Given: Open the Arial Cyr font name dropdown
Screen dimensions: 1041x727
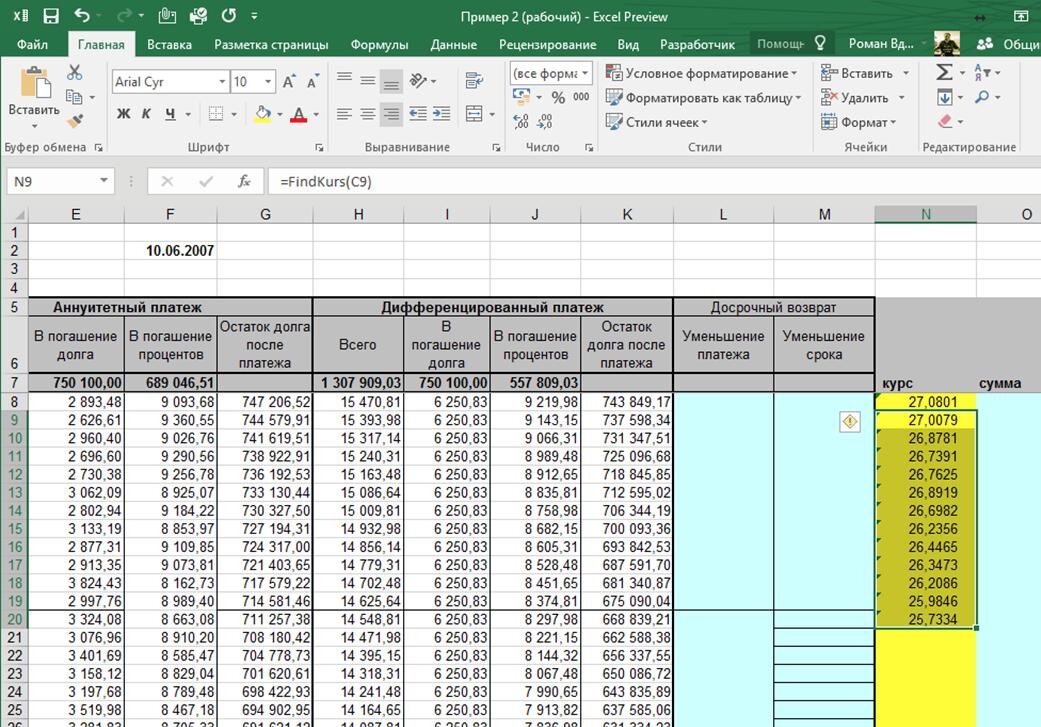Looking at the screenshot, I should (222, 82).
